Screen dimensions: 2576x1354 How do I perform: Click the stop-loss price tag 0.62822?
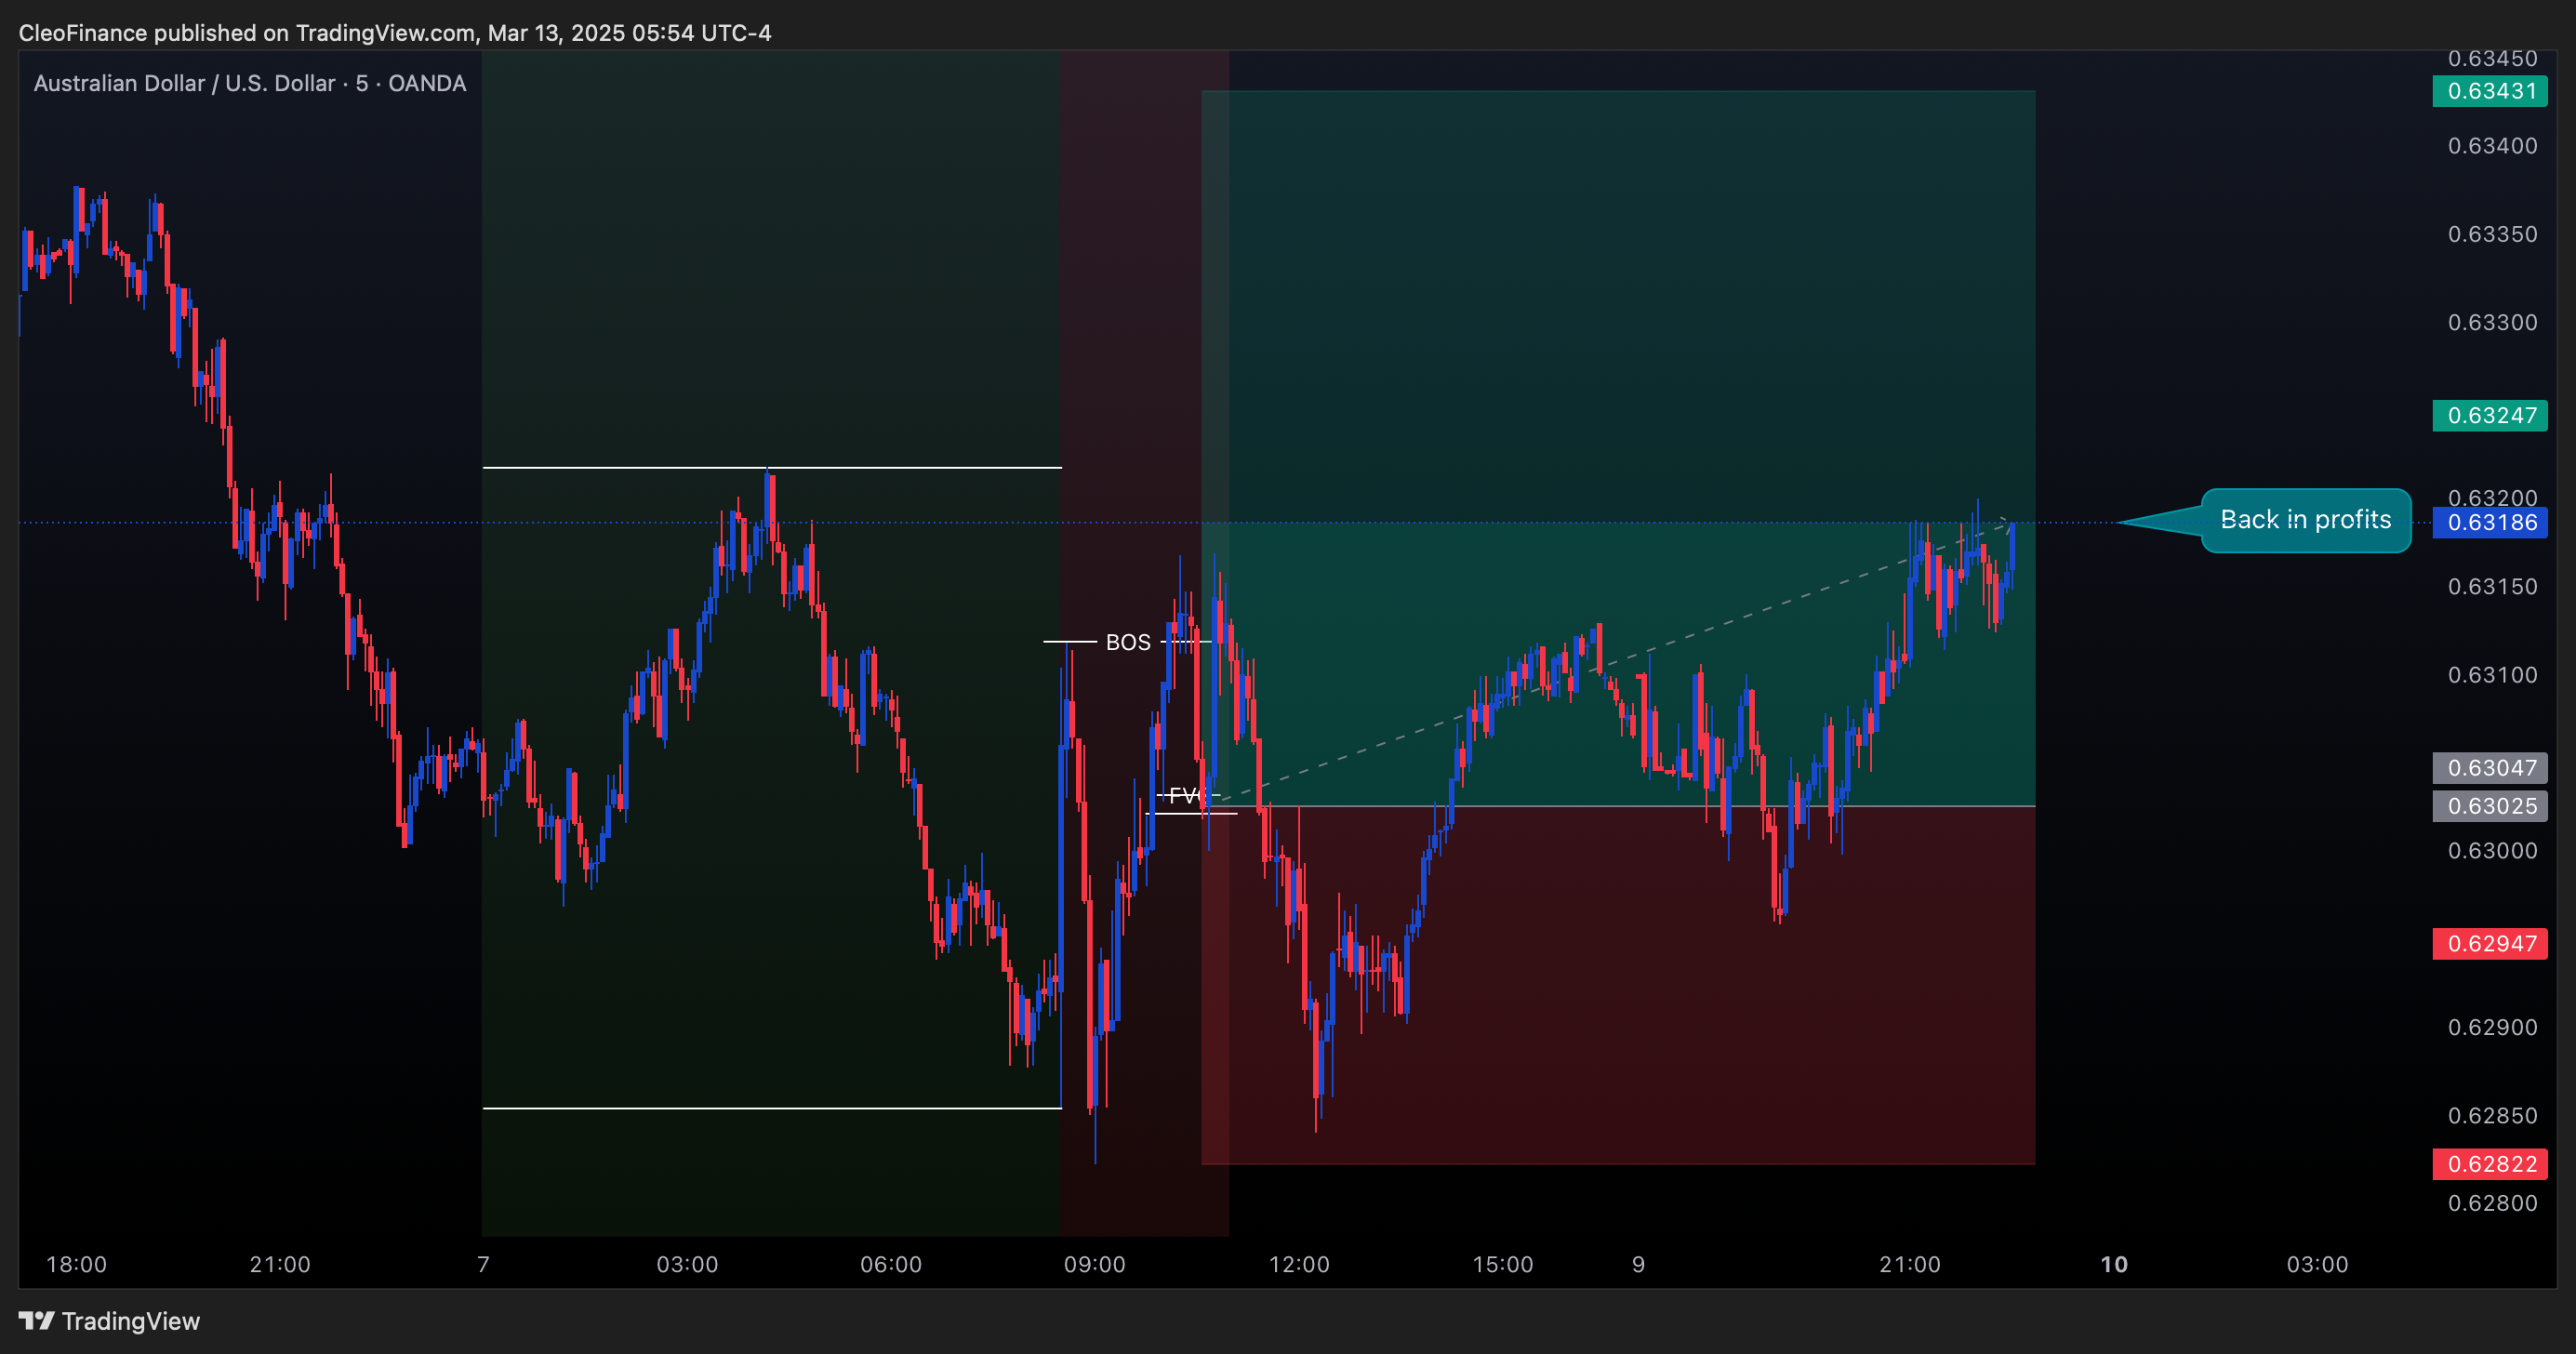(2490, 1164)
